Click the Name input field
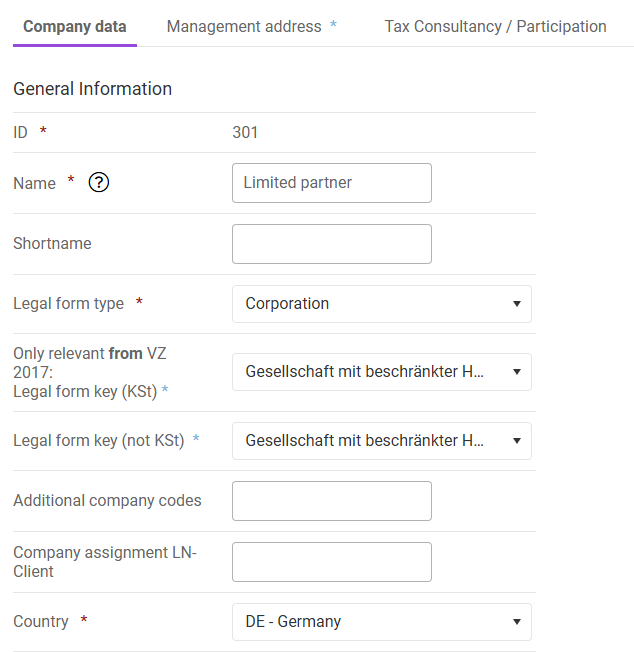The width and height of the screenshot is (634, 652). [332, 183]
